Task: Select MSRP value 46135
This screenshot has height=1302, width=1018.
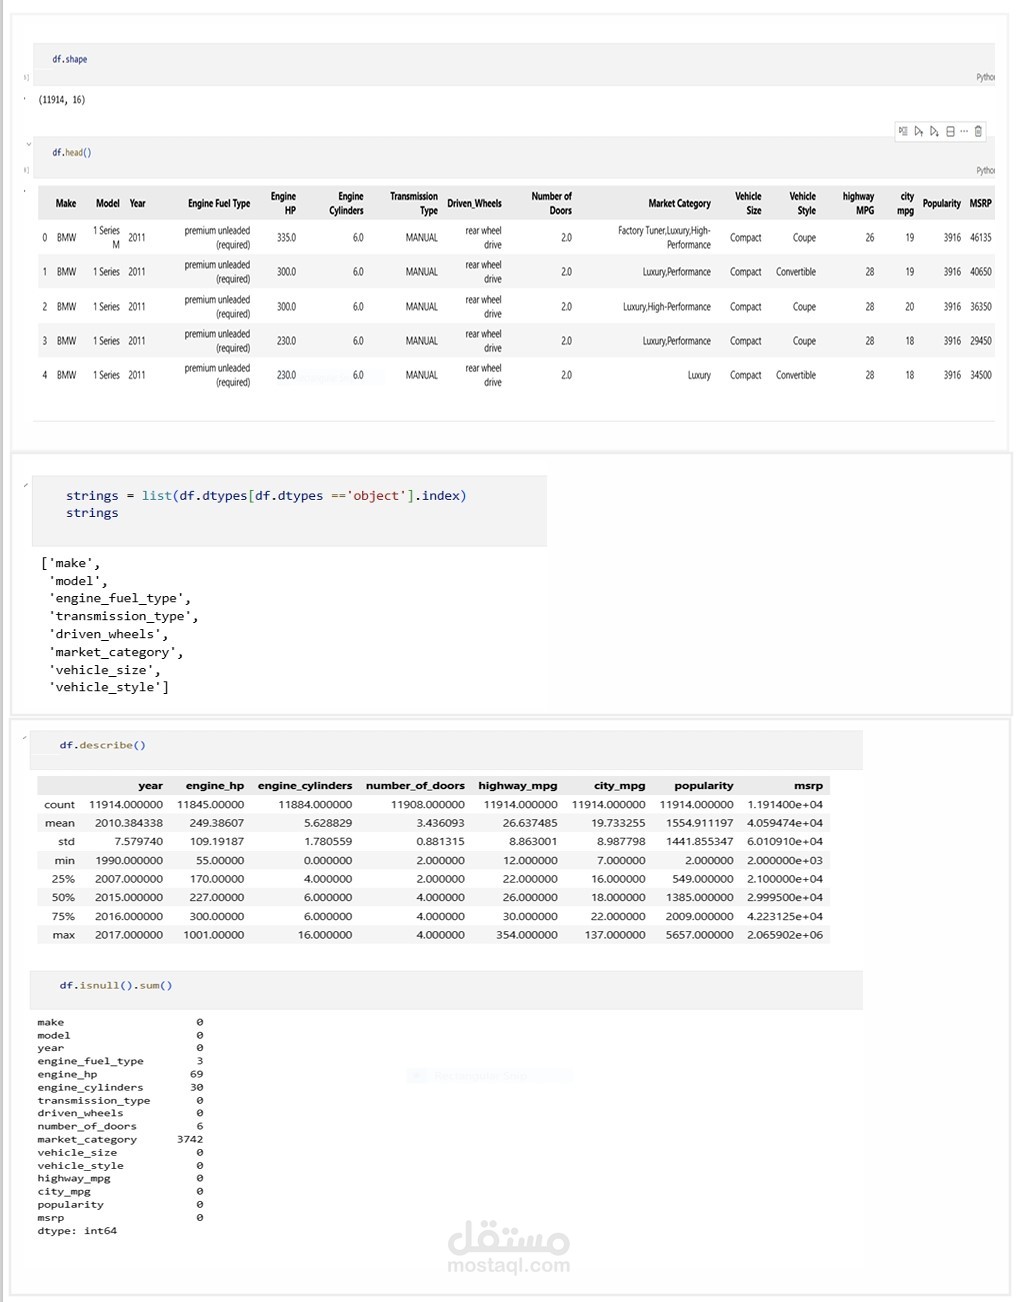Action: [980, 238]
